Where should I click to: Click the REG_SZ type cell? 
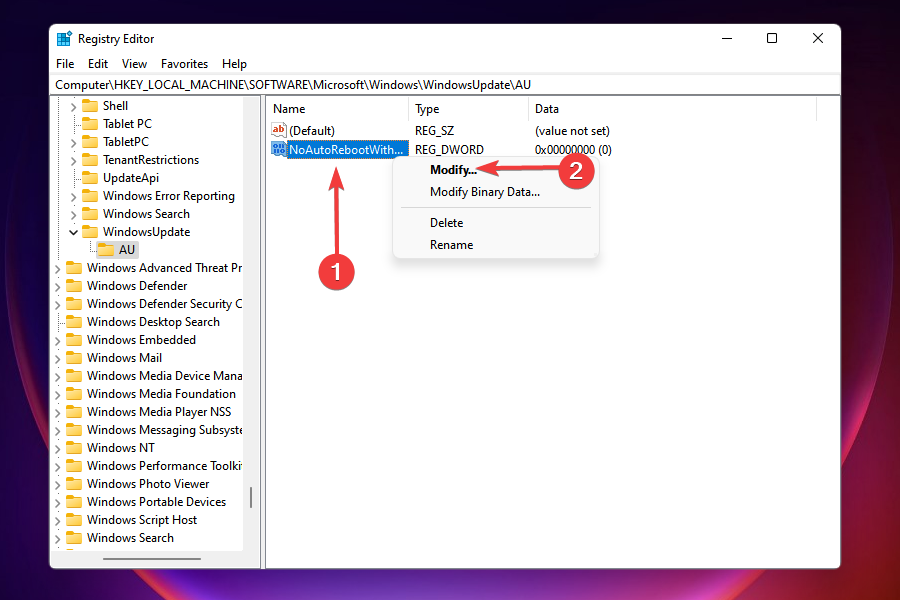(x=435, y=131)
